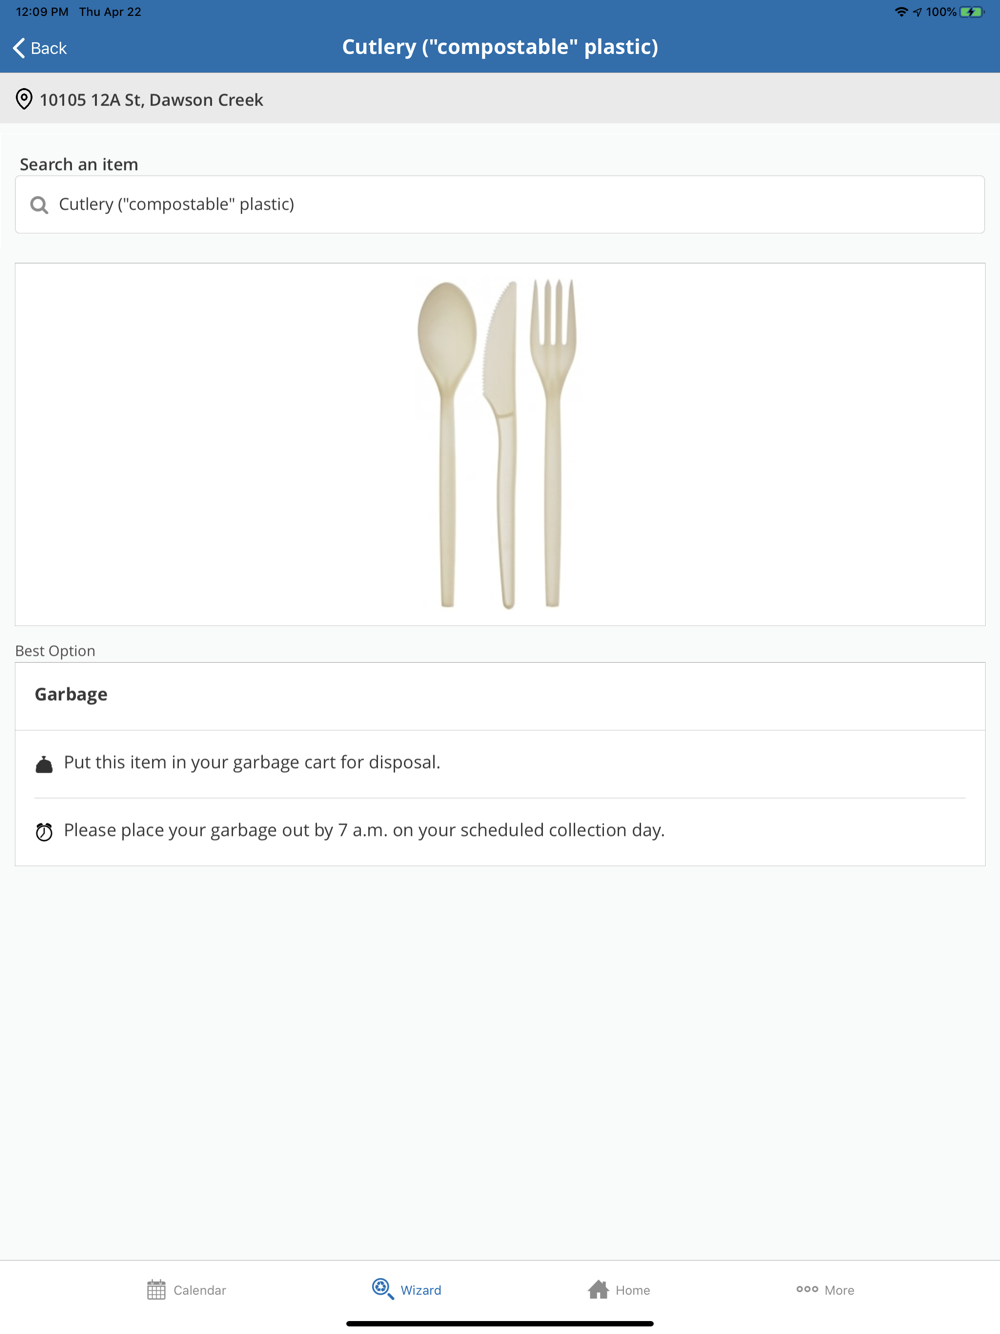The width and height of the screenshot is (1000, 1334).
Task: Click the location pin icon beside address
Action: pyautogui.click(x=24, y=99)
